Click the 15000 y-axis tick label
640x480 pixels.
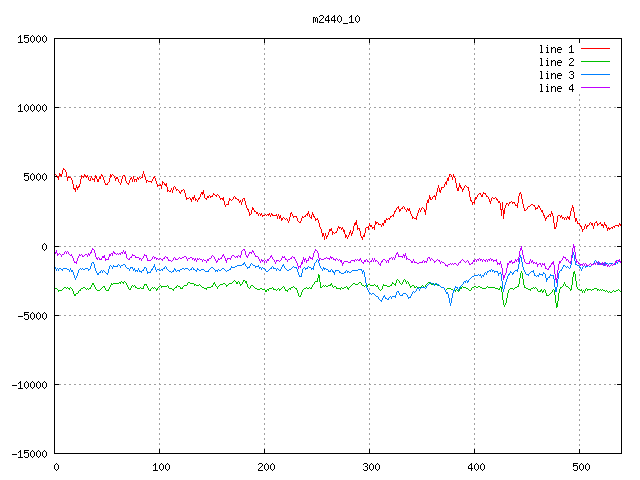(x=32, y=39)
